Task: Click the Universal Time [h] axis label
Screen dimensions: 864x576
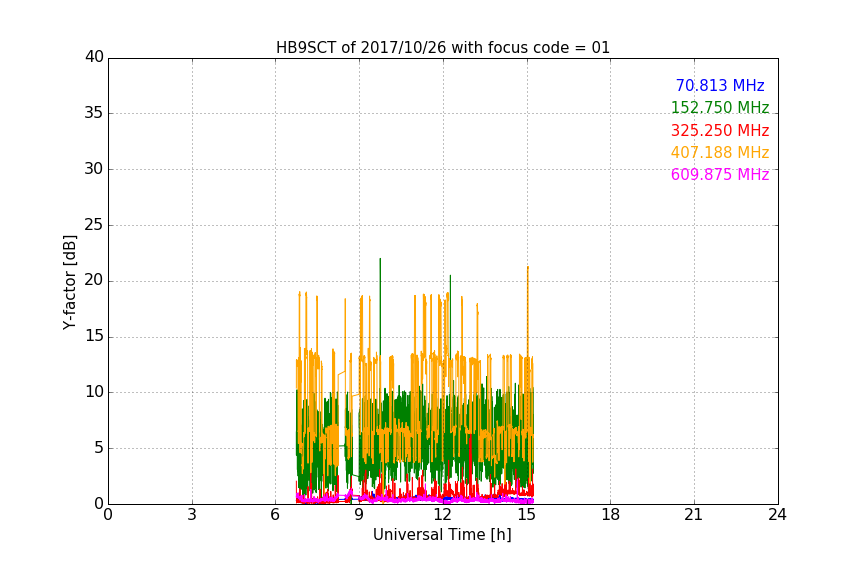Action: click(442, 535)
